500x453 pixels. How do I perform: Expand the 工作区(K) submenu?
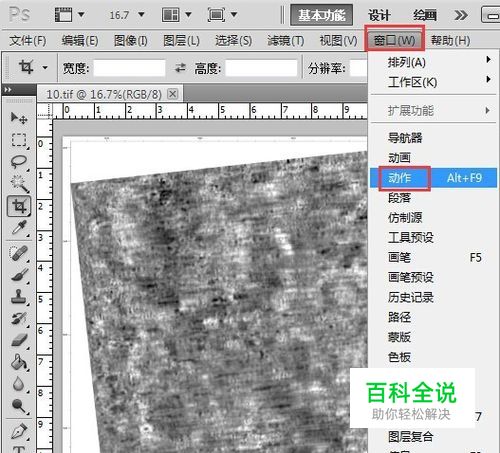click(x=433, y=82)
